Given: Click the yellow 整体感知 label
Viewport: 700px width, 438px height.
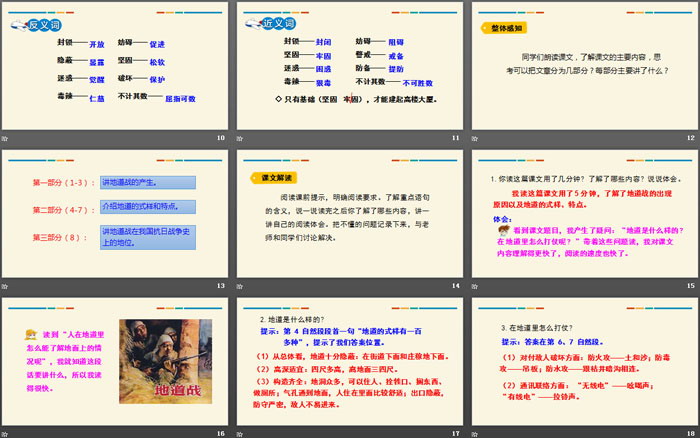Looking at the screenshot, I should [x=504, y=28].
